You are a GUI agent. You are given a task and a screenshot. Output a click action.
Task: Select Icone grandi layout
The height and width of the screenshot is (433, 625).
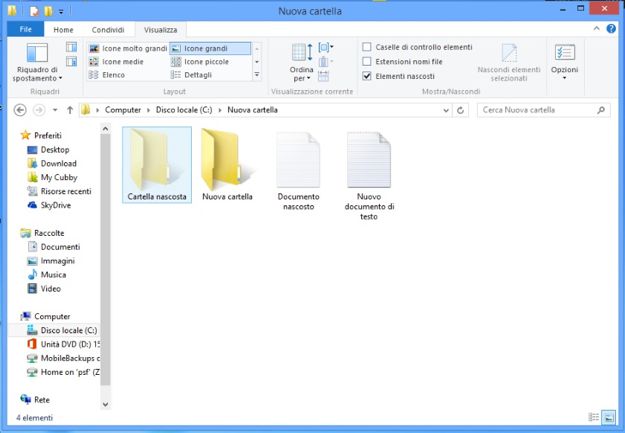tap(210, 48)
